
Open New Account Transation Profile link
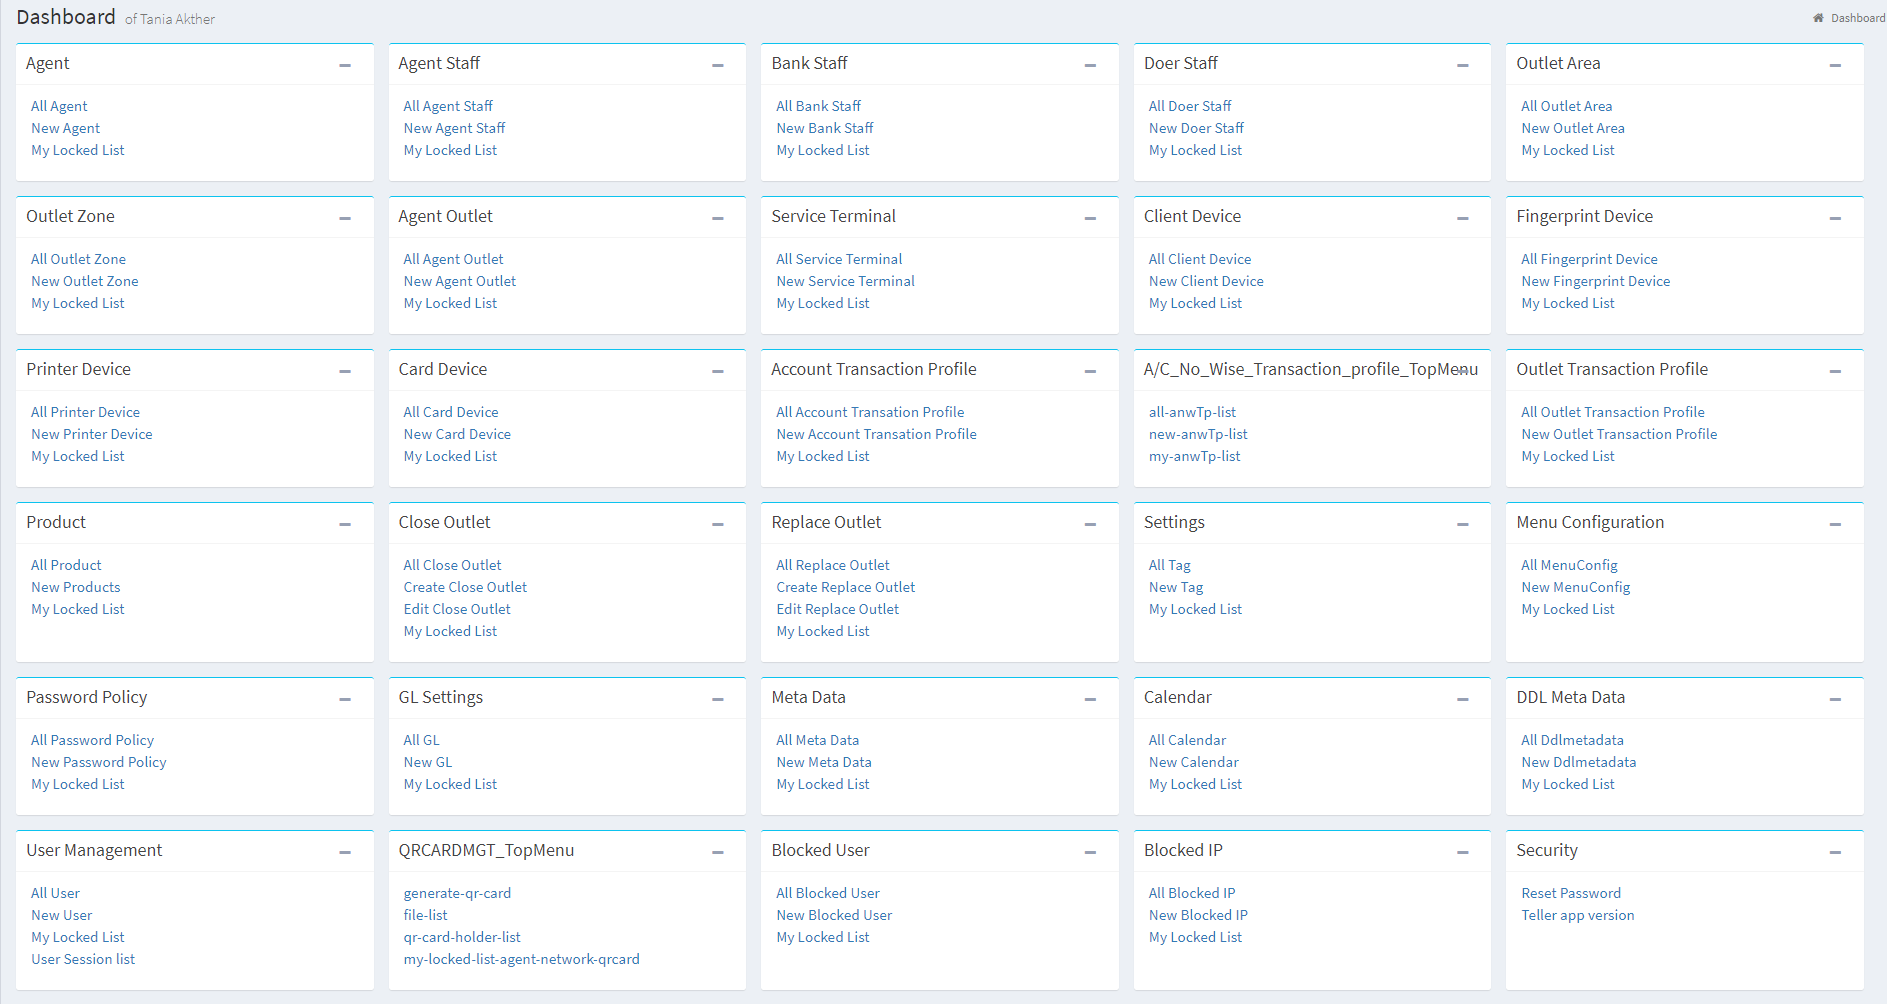tap(876, 434)
